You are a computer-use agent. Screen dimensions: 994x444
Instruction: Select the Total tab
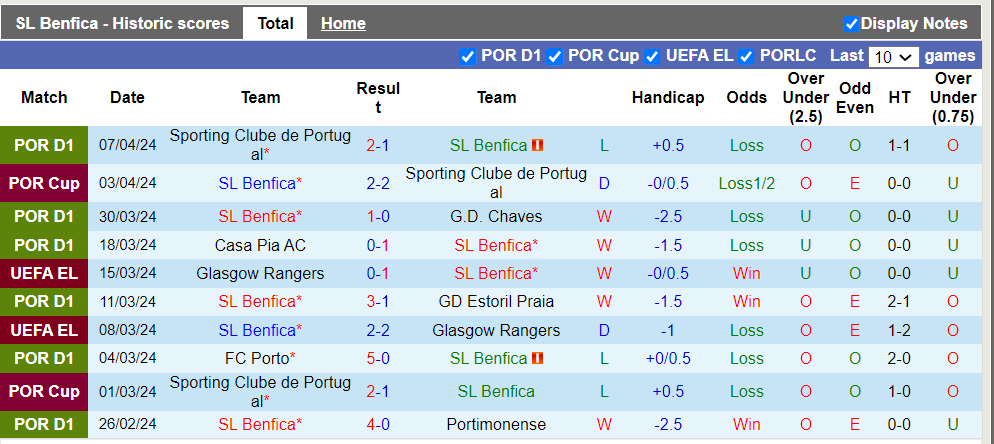click(275, 23)
